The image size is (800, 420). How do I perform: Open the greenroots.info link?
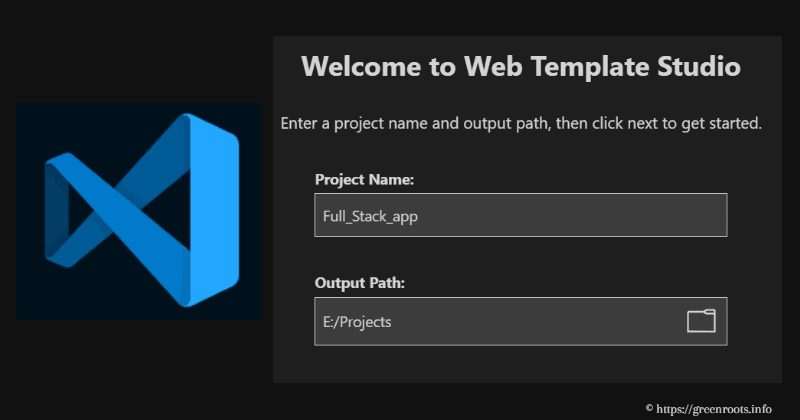(715, 408)
